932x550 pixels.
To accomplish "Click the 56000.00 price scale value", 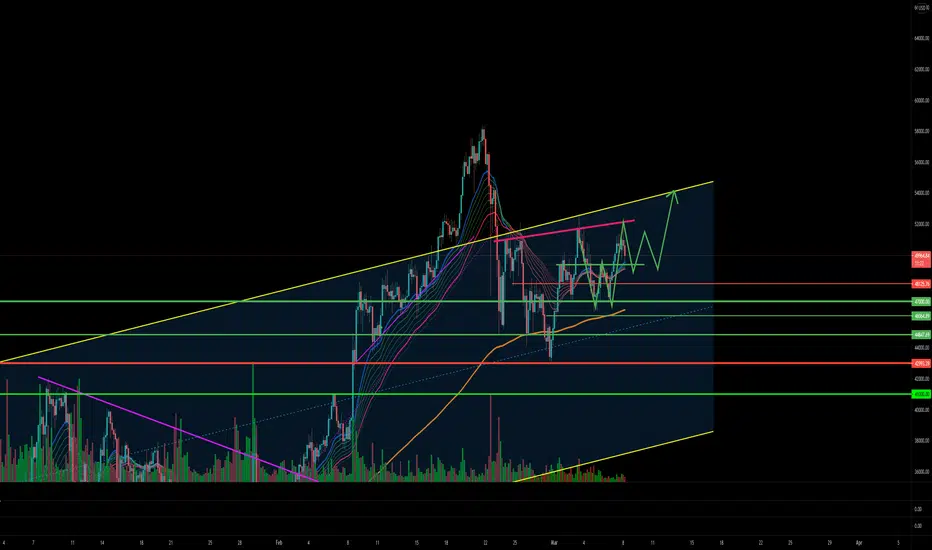I will click(x=921, y=162).
